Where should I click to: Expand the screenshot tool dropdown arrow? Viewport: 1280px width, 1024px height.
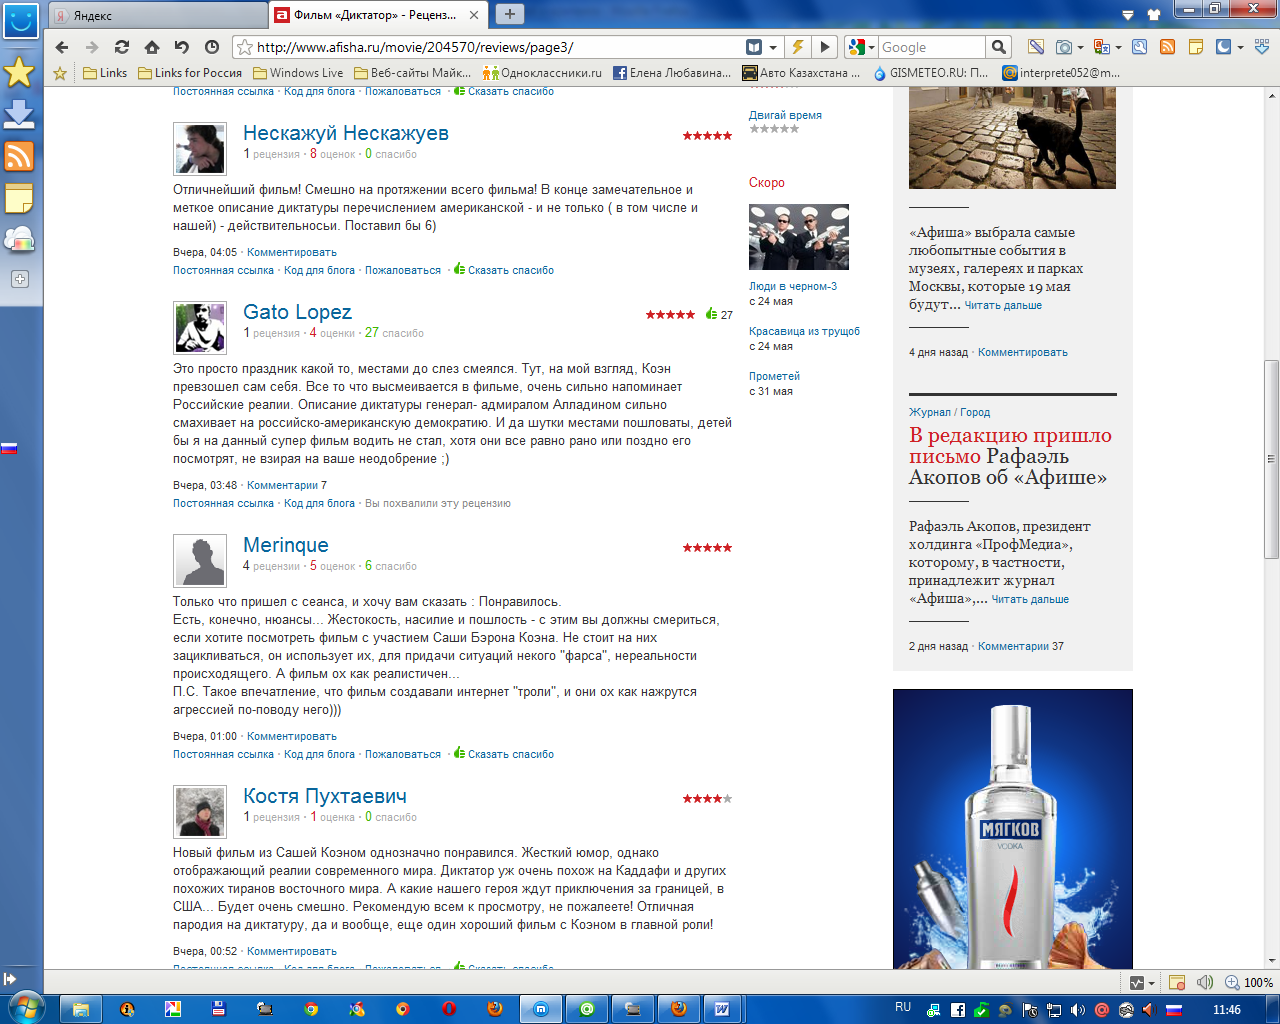(1081, 47)
